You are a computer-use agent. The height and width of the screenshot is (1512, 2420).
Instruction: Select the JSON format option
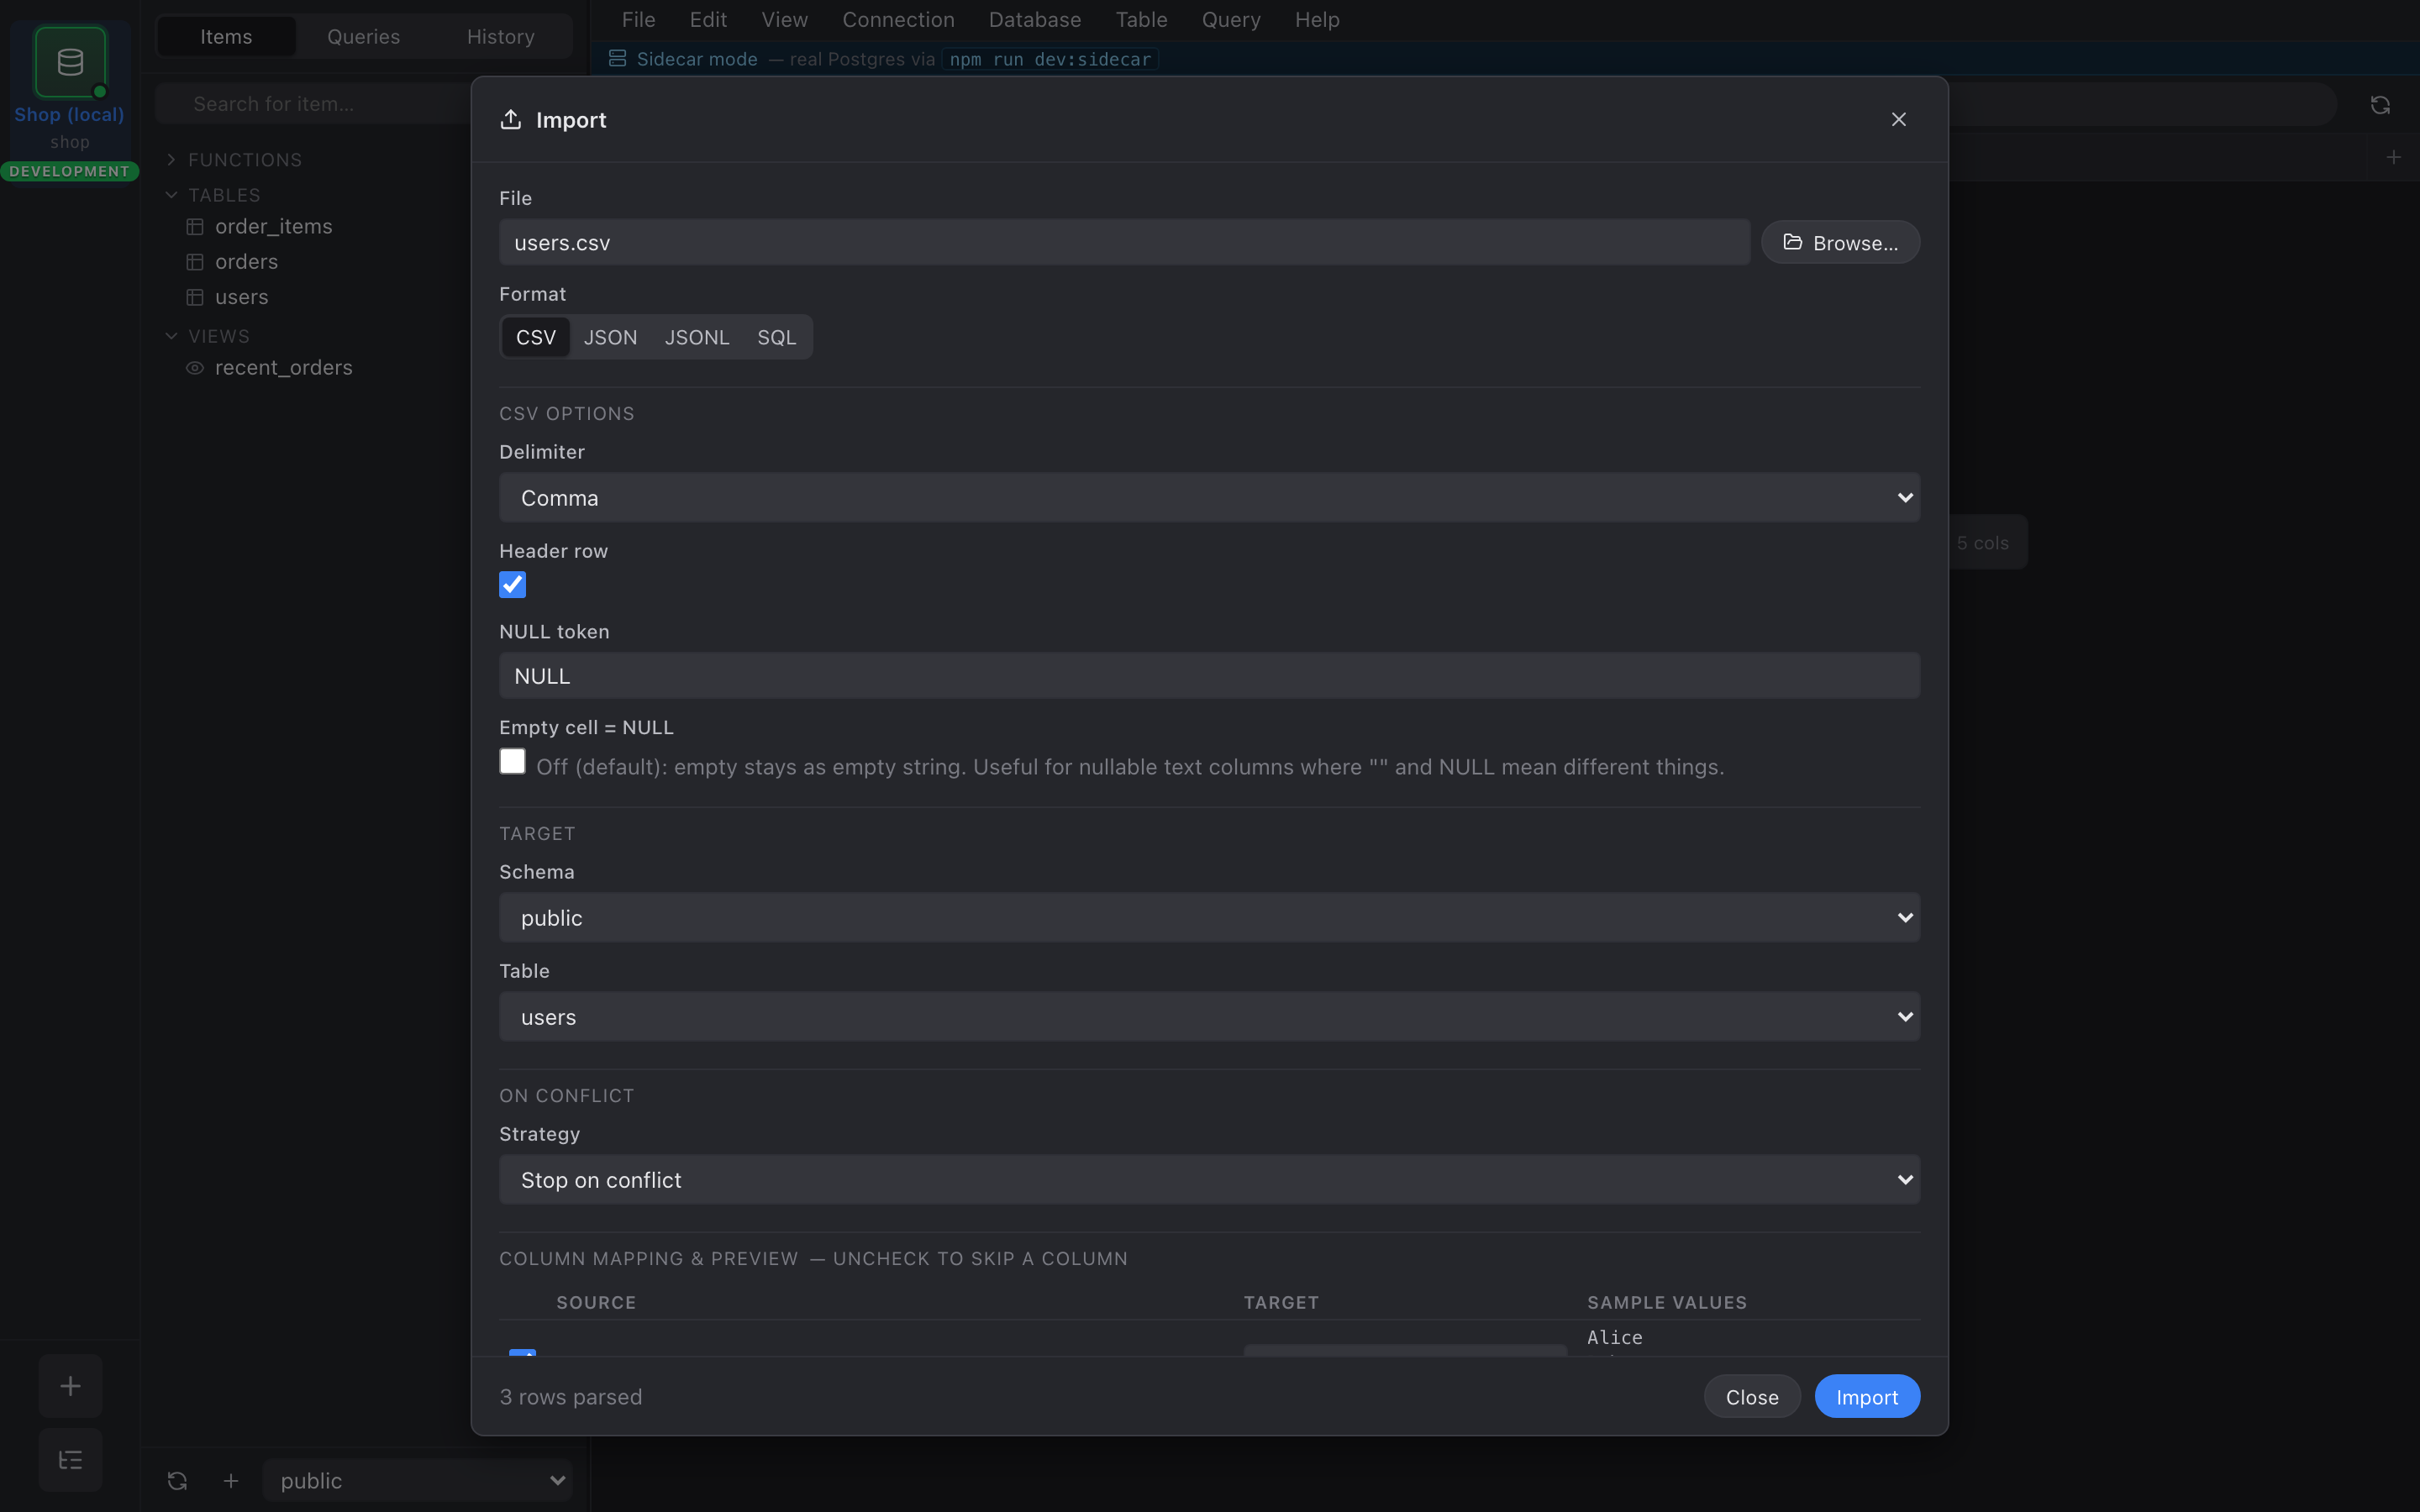coord(610,337)
